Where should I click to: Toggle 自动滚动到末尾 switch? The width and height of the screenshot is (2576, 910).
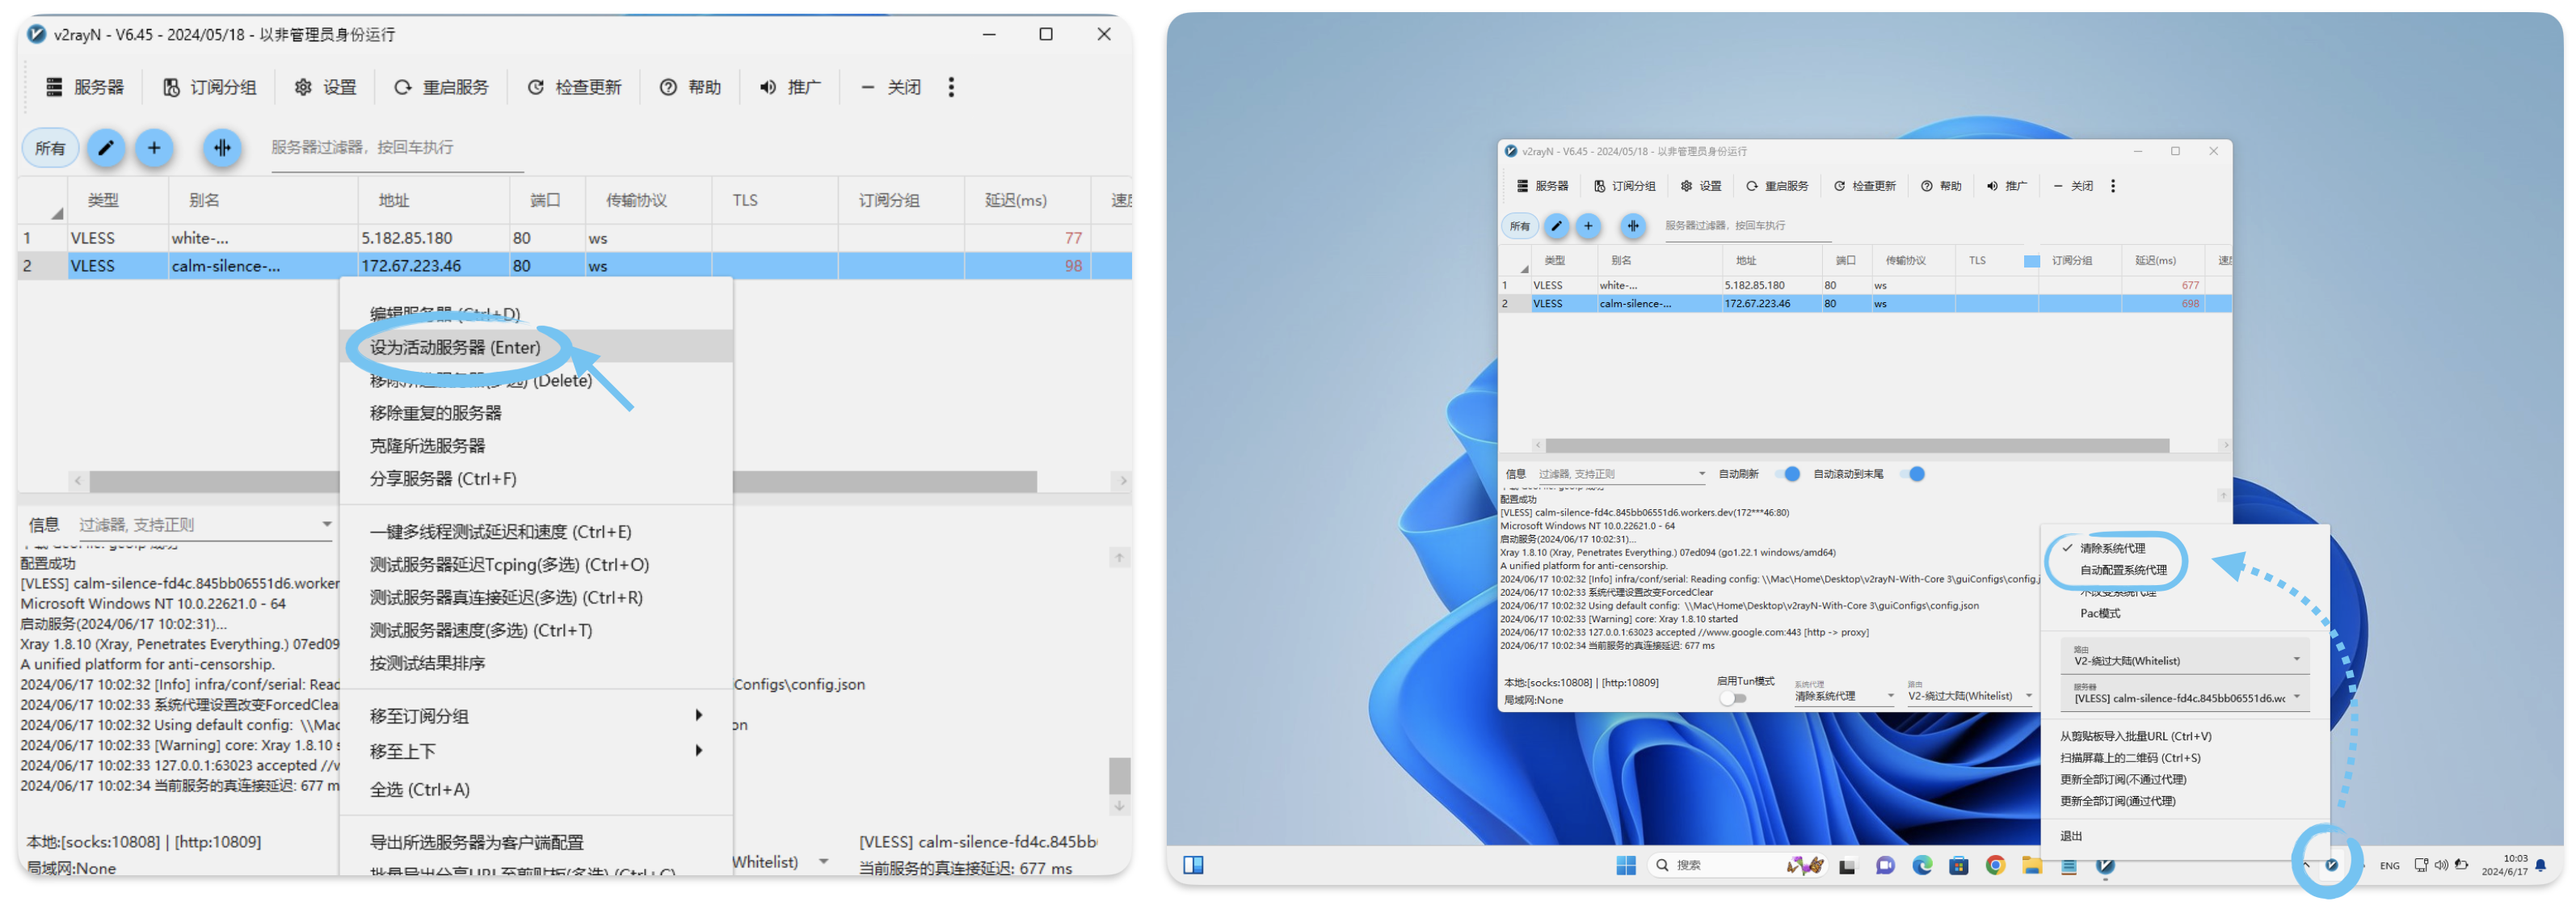(x=1912, y=474)
